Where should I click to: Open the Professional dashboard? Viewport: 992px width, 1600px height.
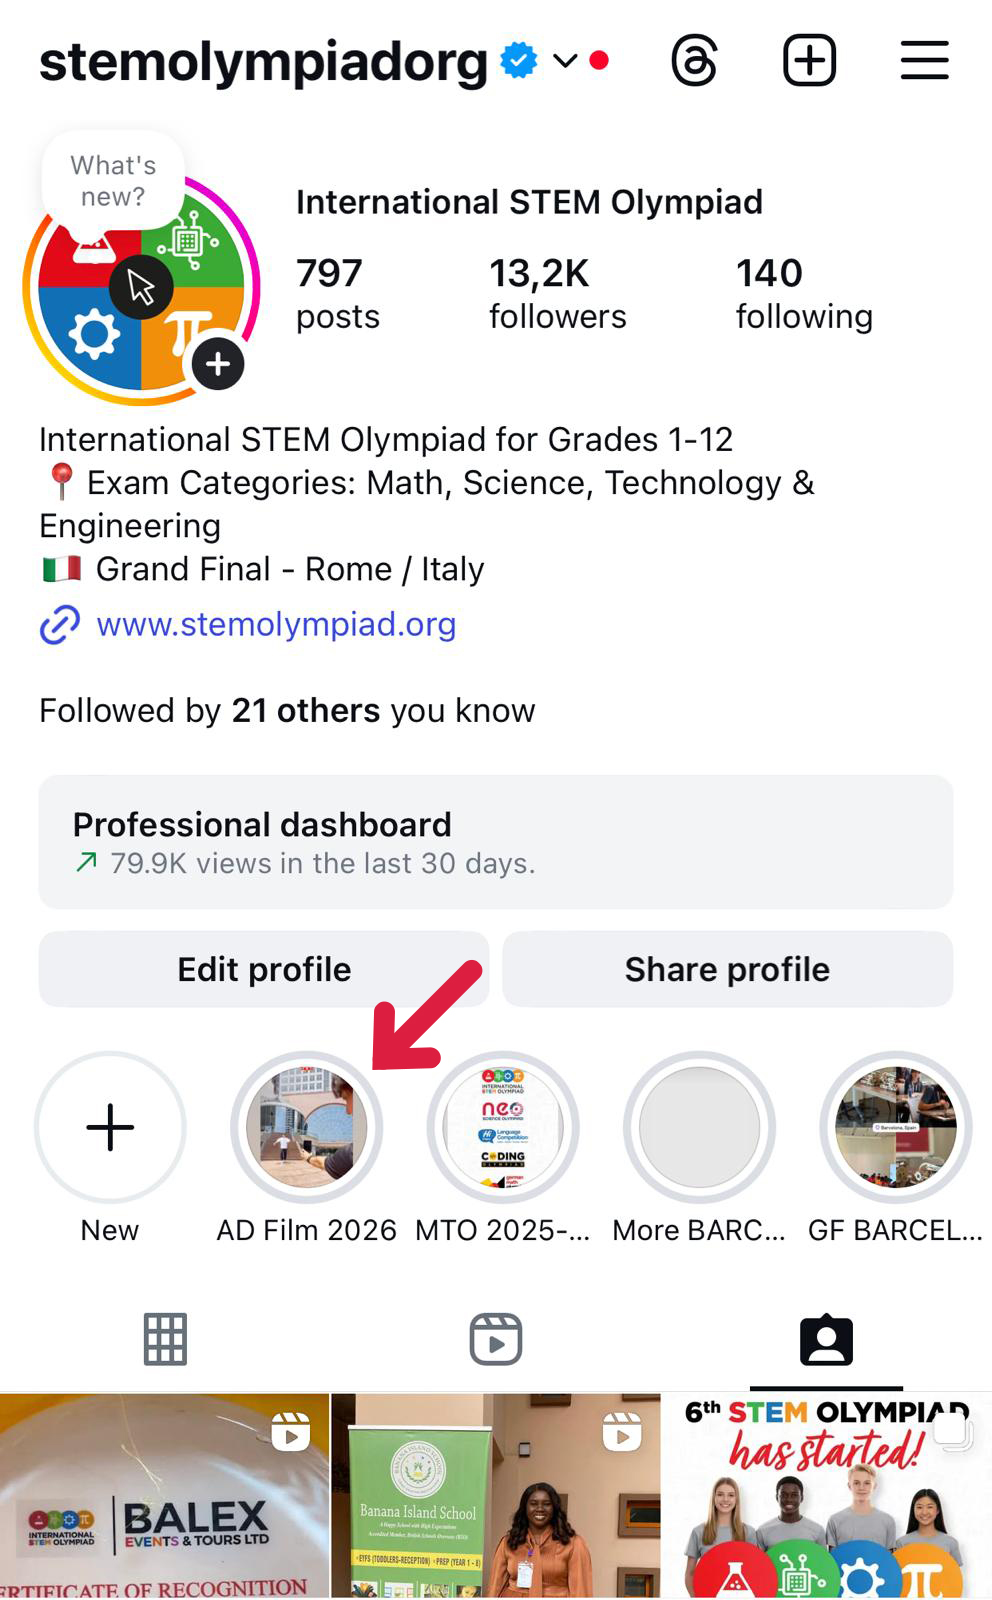tap(495, 842)
